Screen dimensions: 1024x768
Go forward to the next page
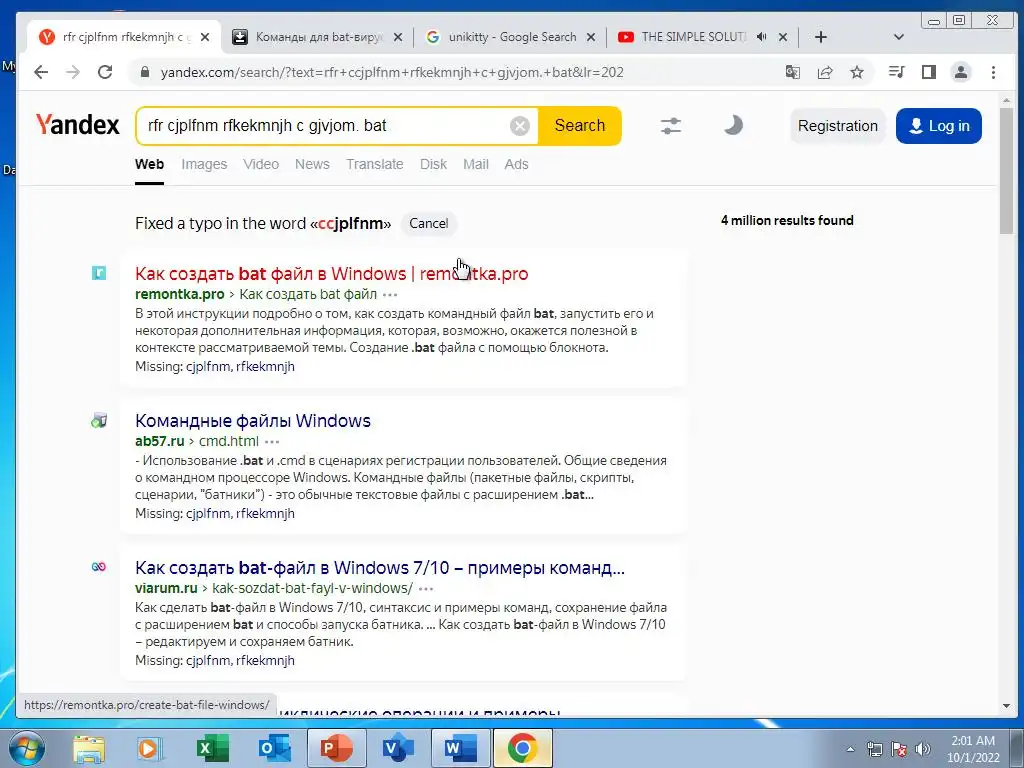[x=72, y=72]
